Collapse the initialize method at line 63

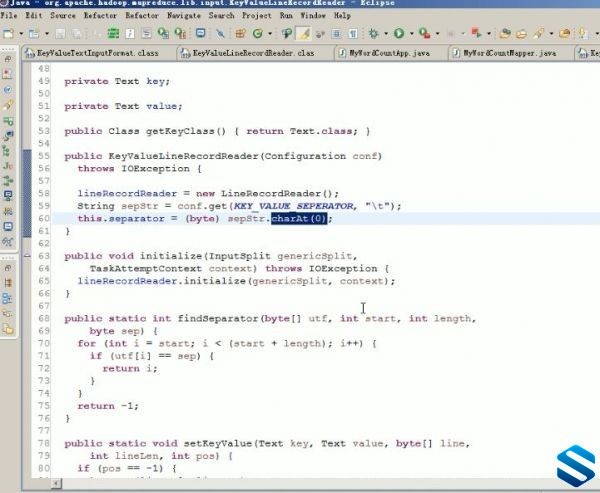pos(27,256)
